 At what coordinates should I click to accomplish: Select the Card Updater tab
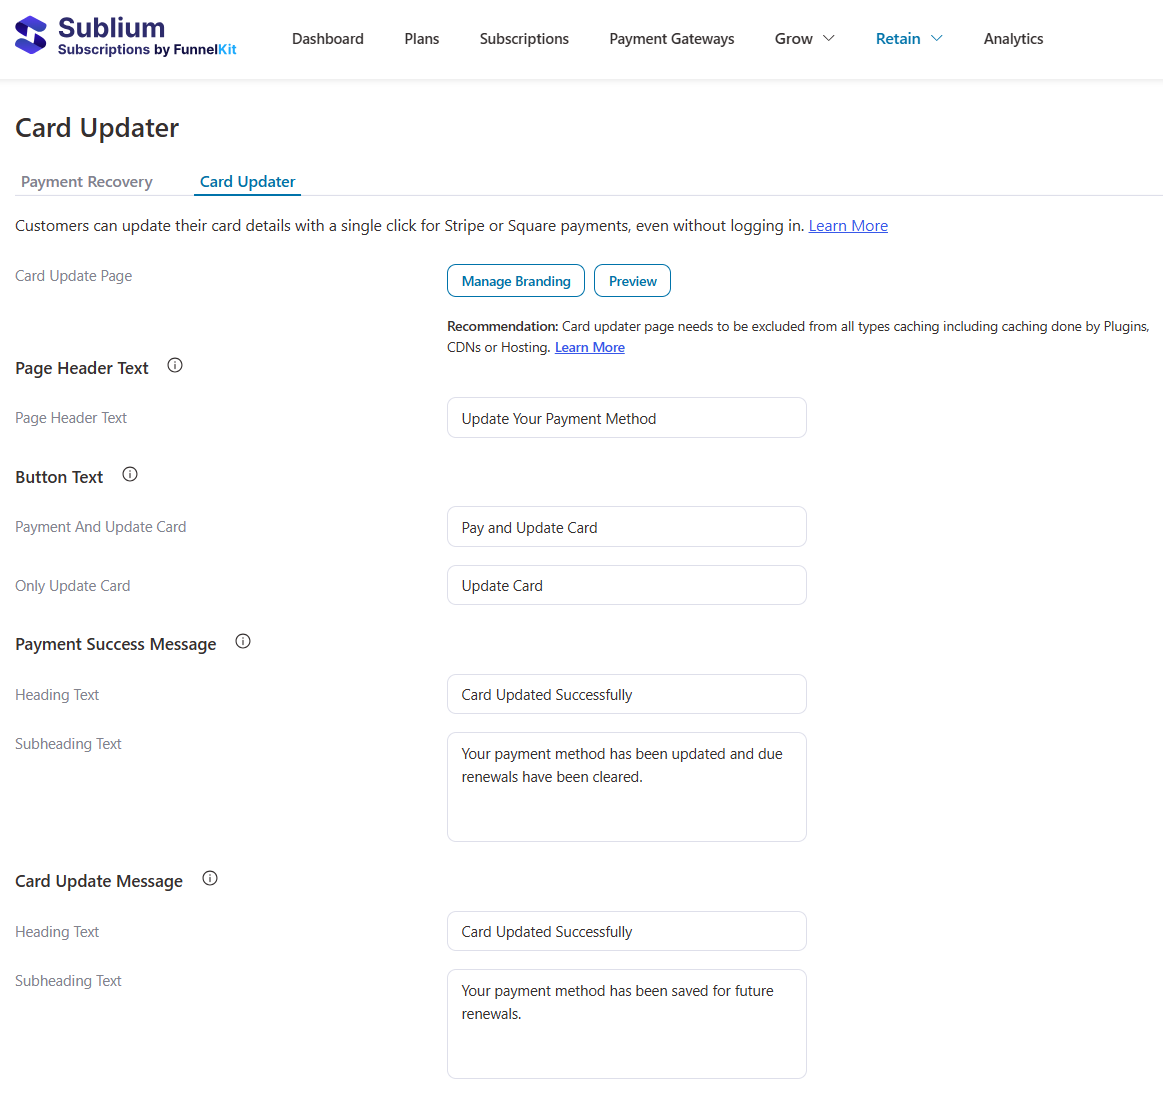click(247, 182)
